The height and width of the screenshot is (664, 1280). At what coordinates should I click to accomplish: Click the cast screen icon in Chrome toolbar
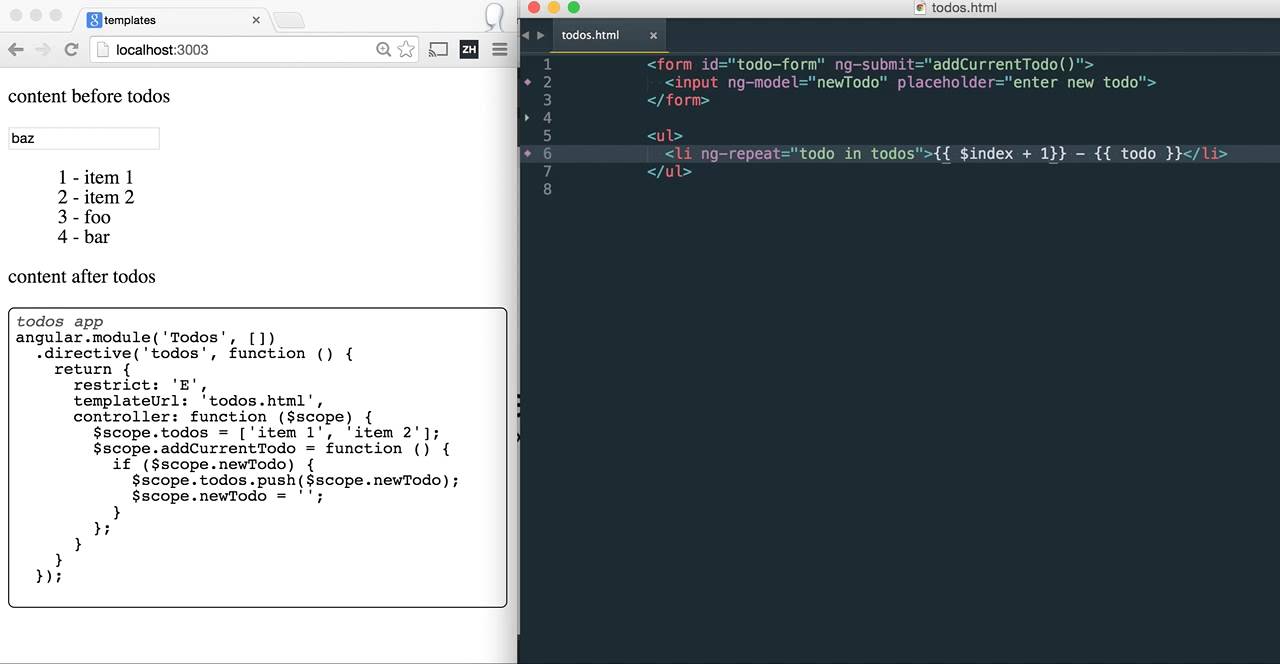(x=438, y=49)
